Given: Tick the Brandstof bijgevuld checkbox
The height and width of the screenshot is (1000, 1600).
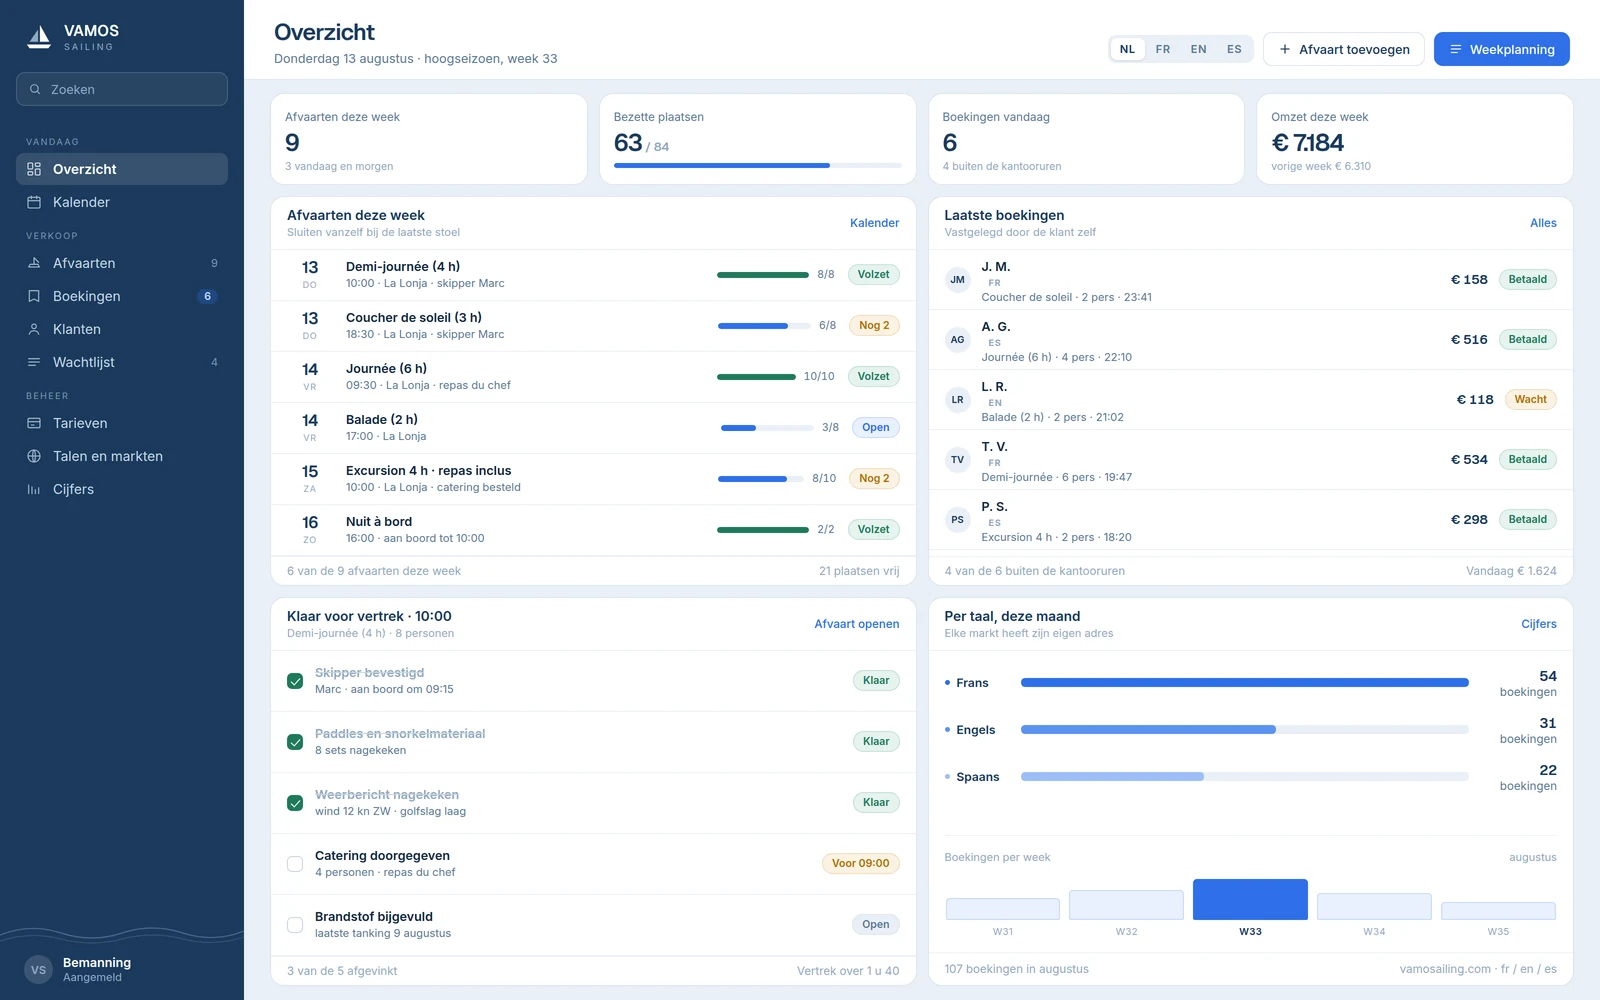Looking at the screenshot, I should pyautogui.click(x=295, y=925).
